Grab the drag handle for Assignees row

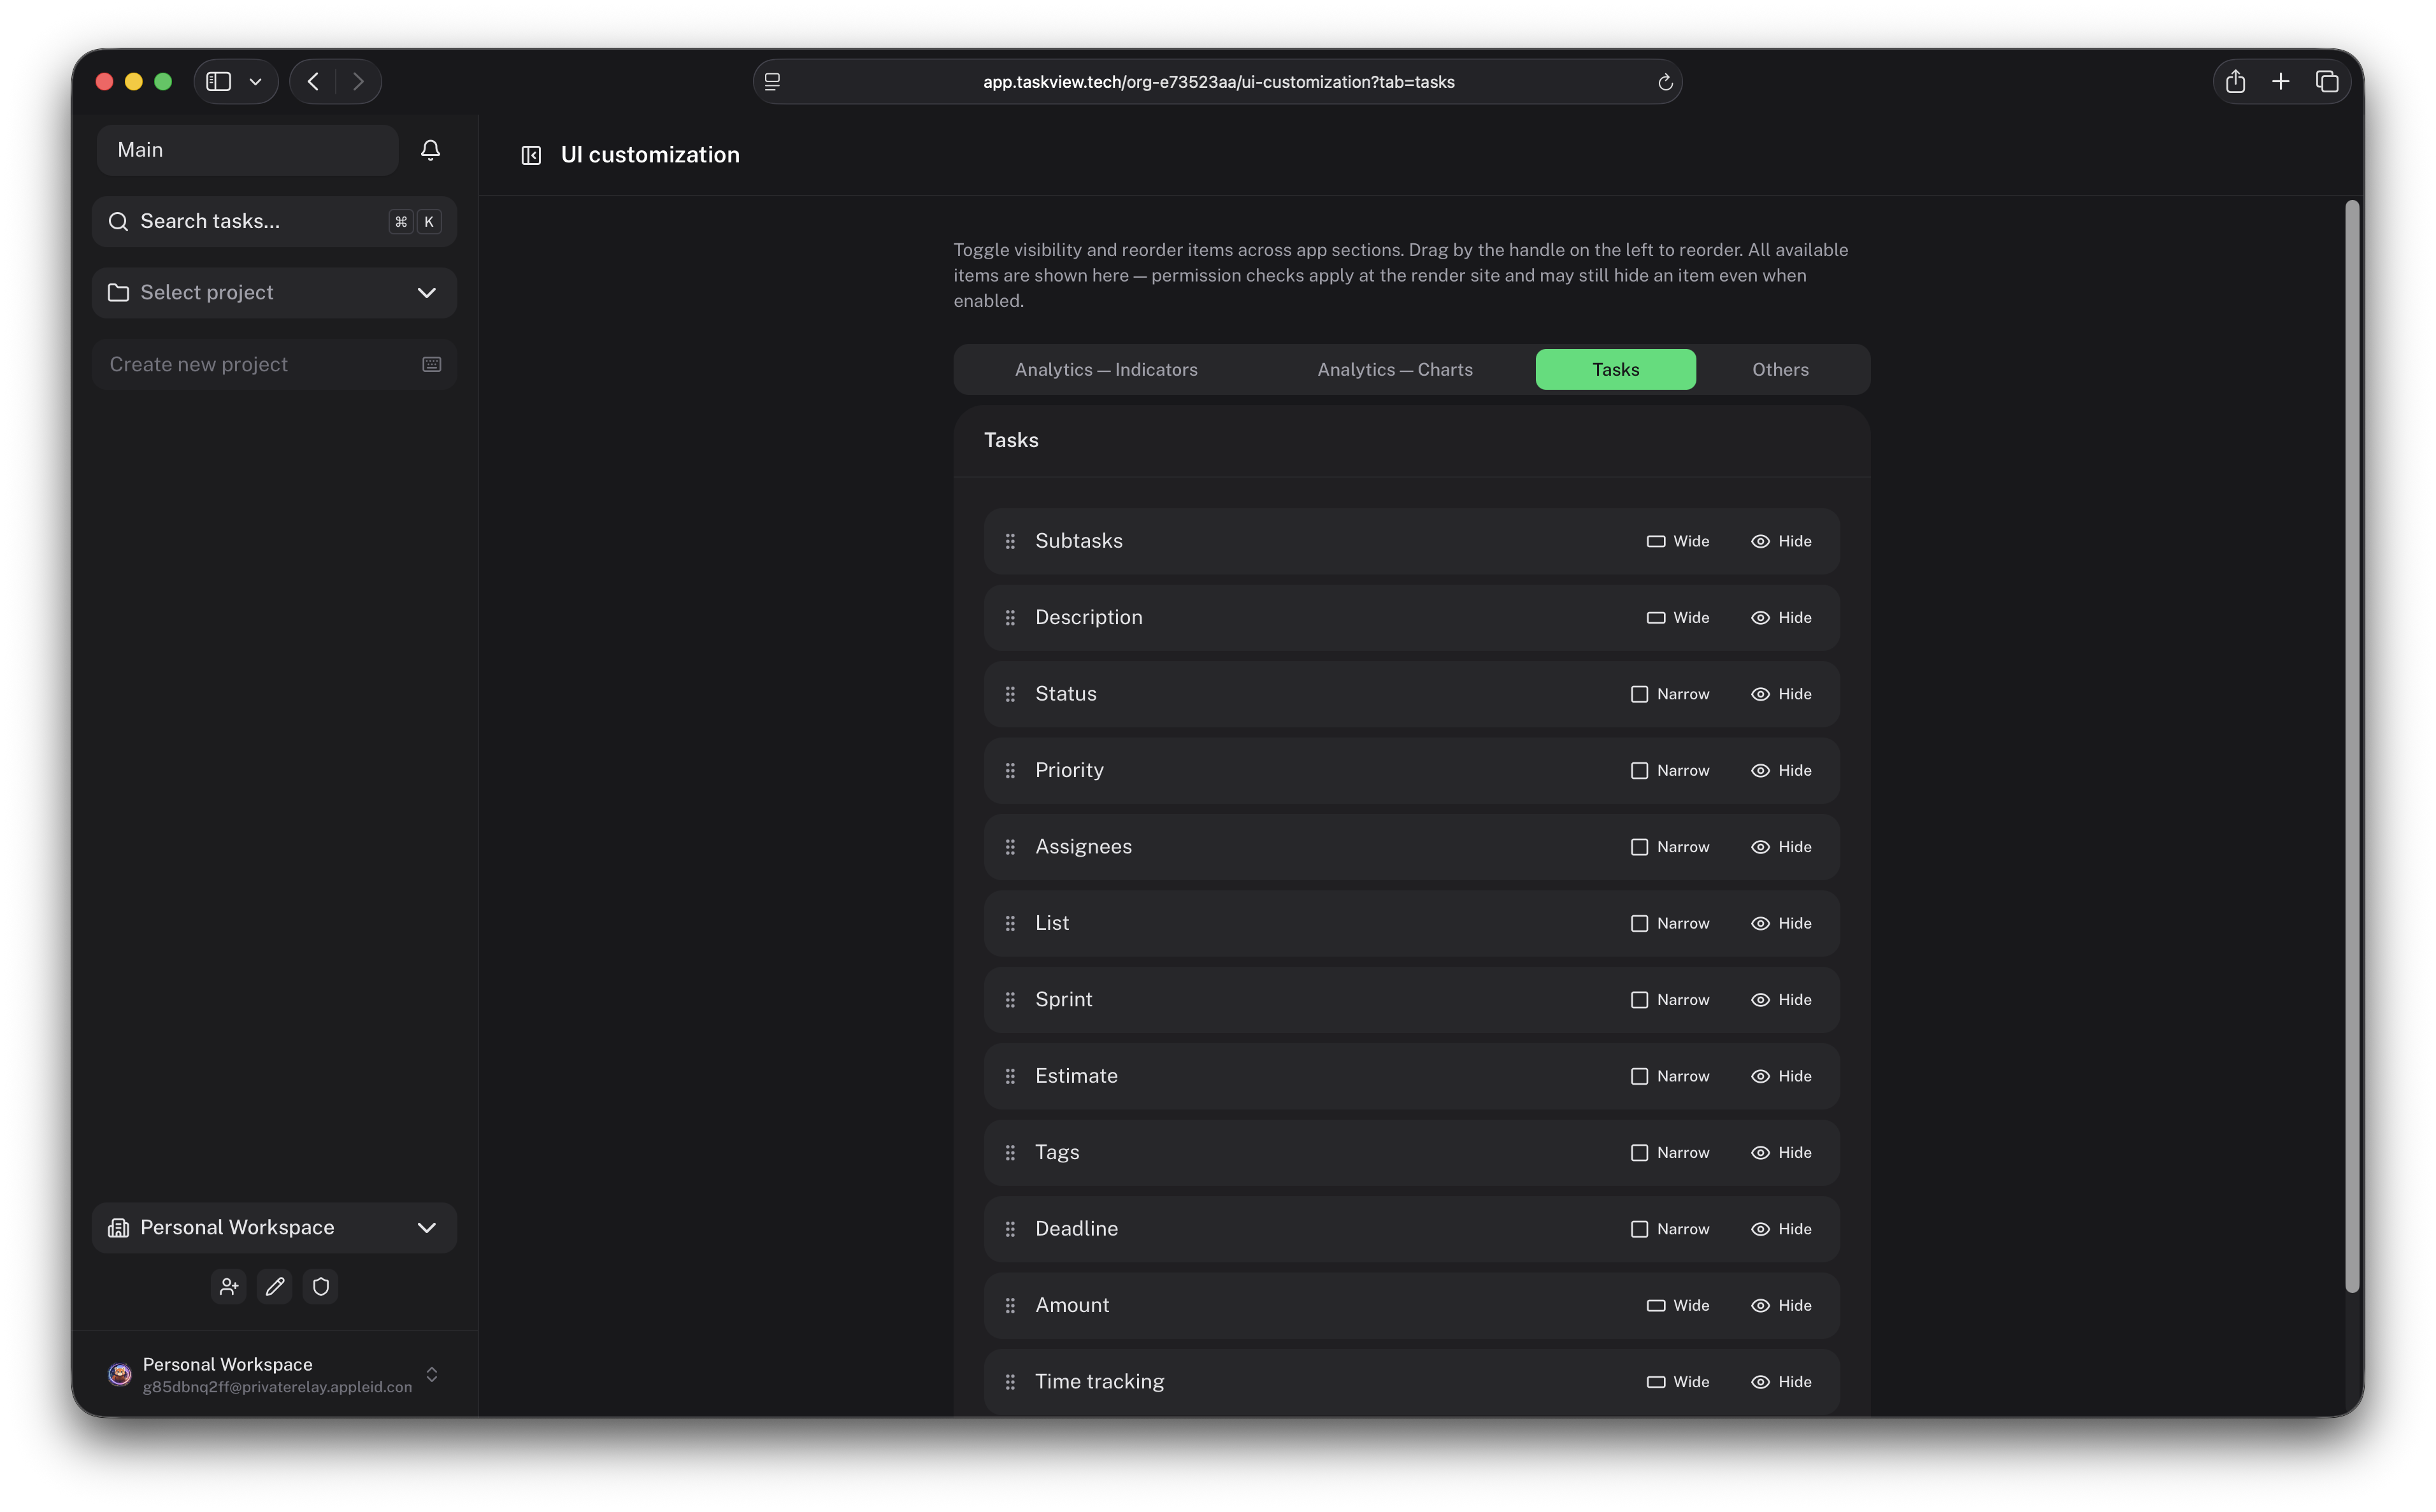click(x=1010, y=847)
